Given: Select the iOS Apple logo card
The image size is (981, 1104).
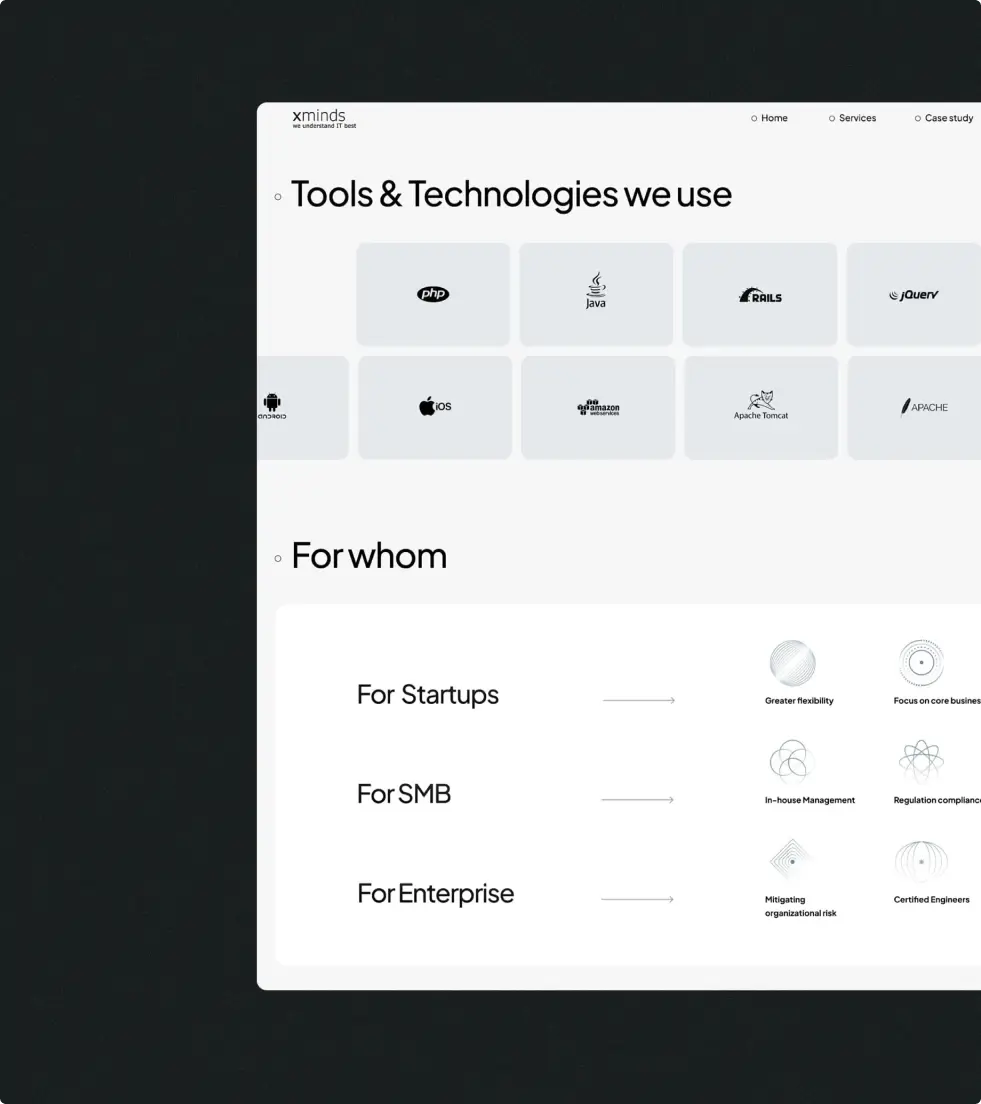Looking at the screenshot, I should (435, 408).
